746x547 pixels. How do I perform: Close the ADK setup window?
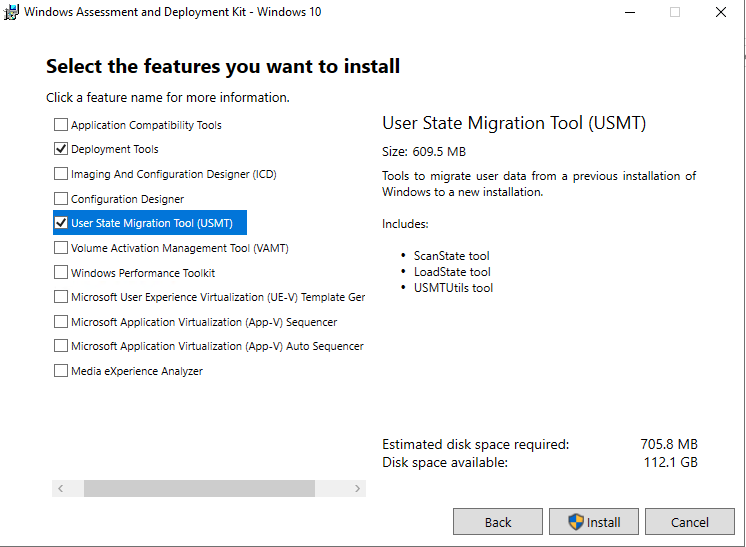pos(721,12)
